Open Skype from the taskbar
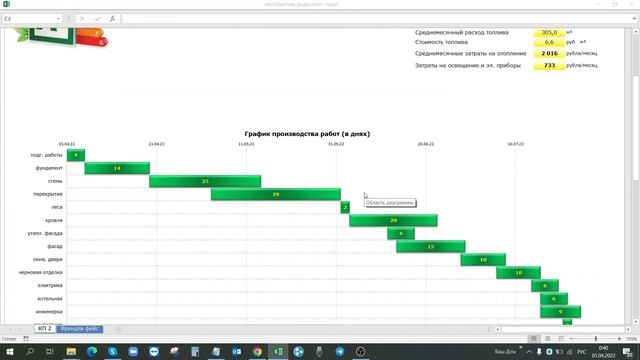This screenshot has height=360, width=640. [113, 351]
